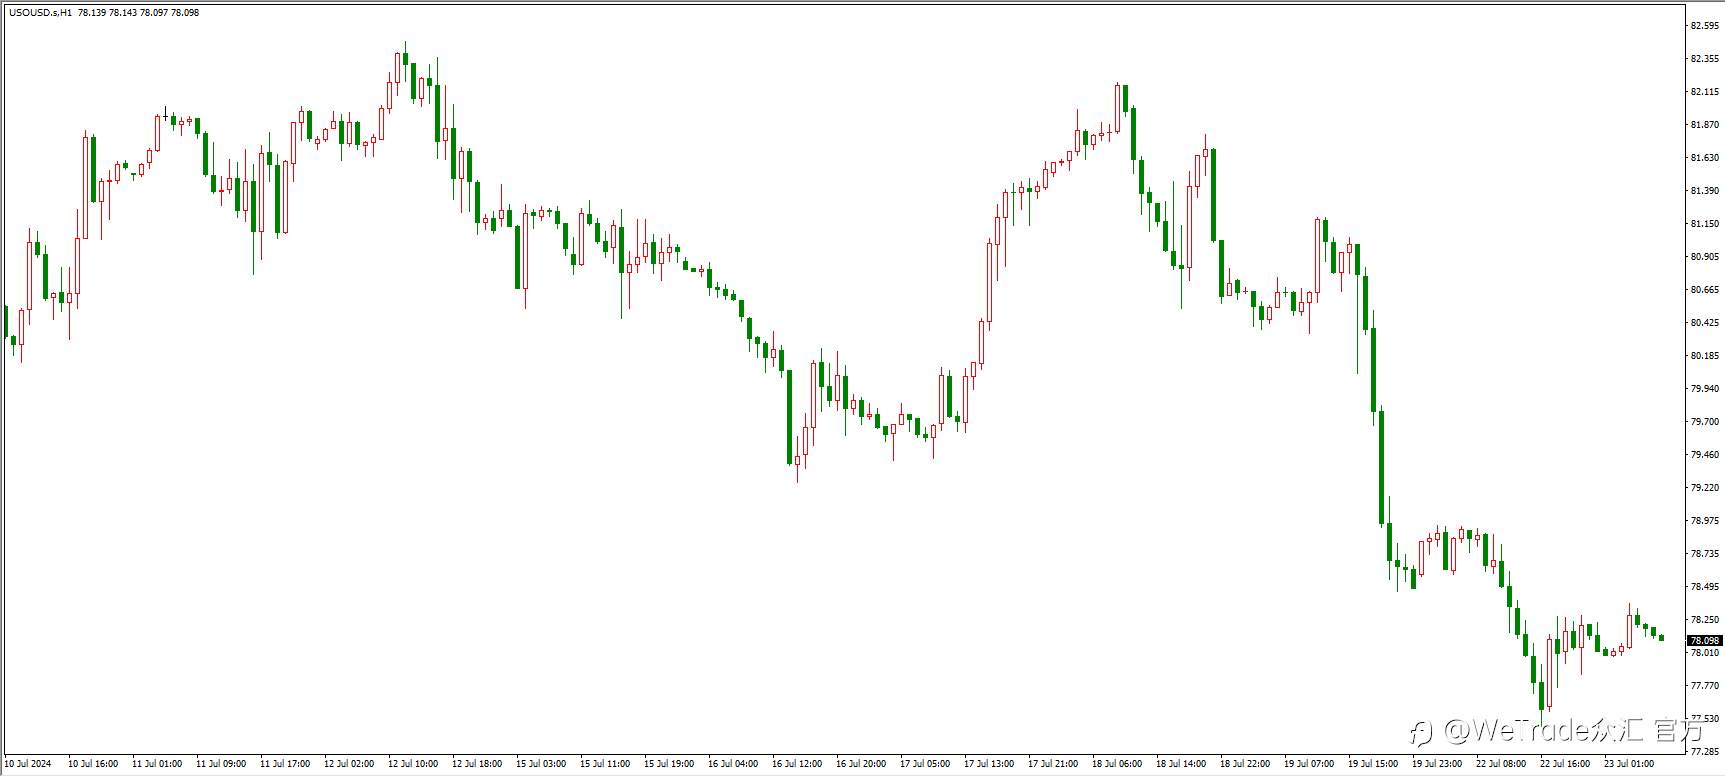Viewport: 1725px width, 777px height.
Task: Click the 17 Jul 21:00 time label
Action: (1053, 764)
